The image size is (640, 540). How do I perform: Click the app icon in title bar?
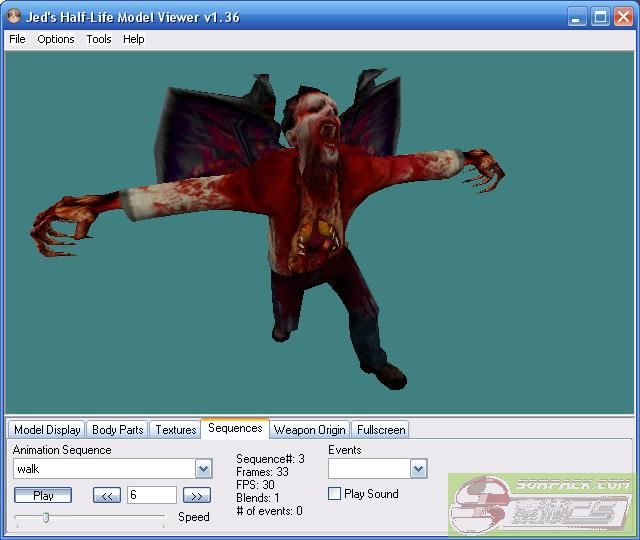14,17
